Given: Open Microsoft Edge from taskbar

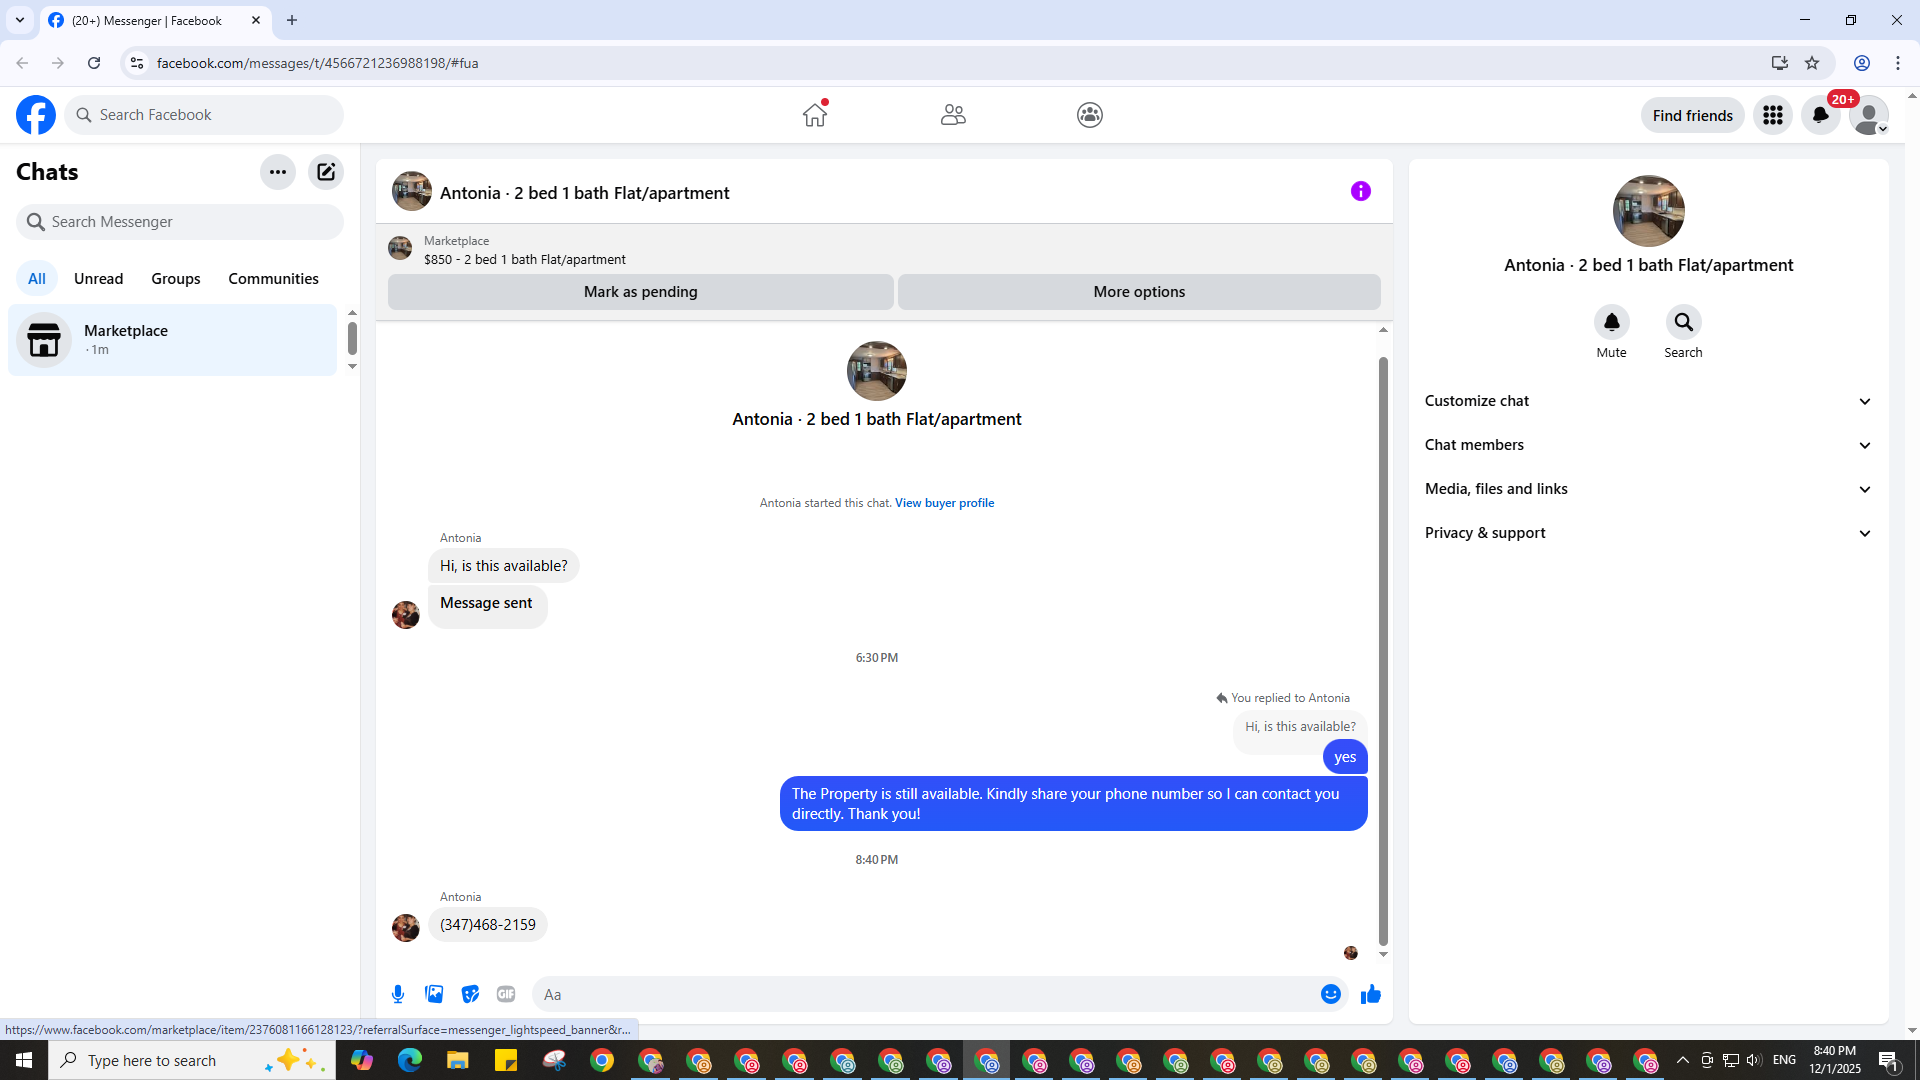Looking at the screenshot, I should pos(410,1060).
